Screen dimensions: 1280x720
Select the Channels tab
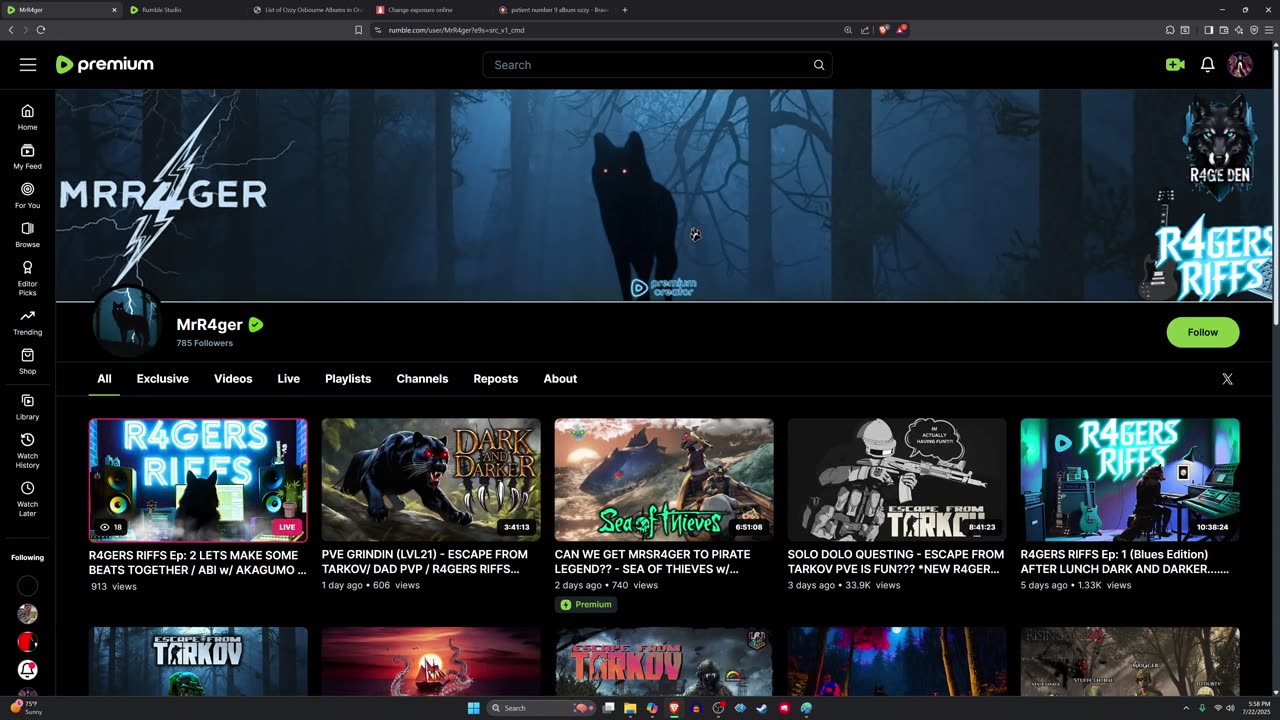(422, 379)
